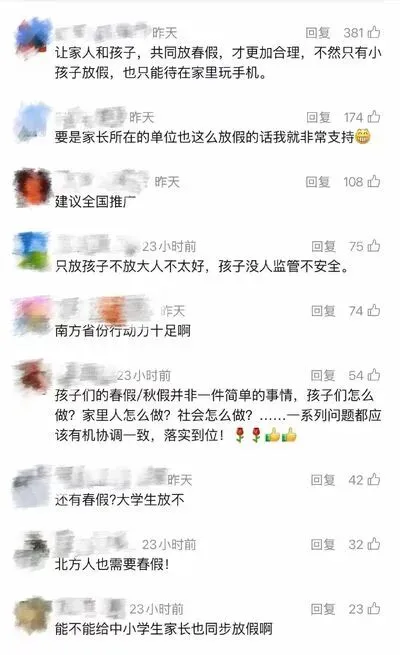The image size is (400, 655).
Task: Reply to the 381-like top comment
Action: [x=318, y=33]
